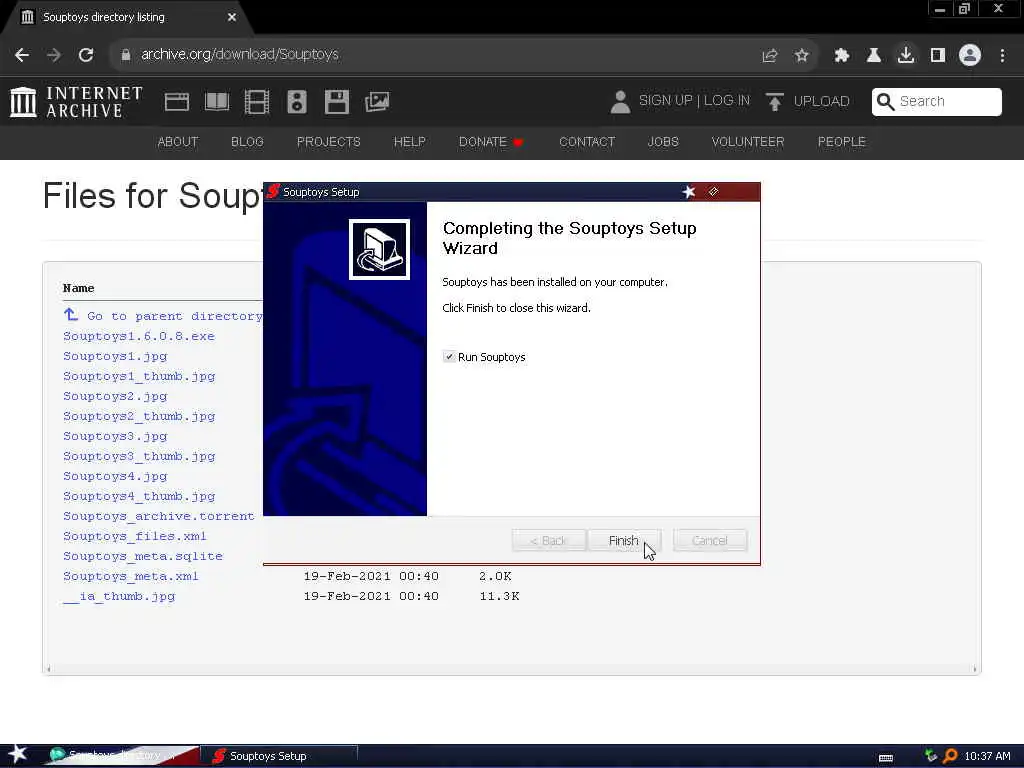Open the JOBS menu item
Viewport: 1024px width, 768px height.
click(x=663, y=142)
